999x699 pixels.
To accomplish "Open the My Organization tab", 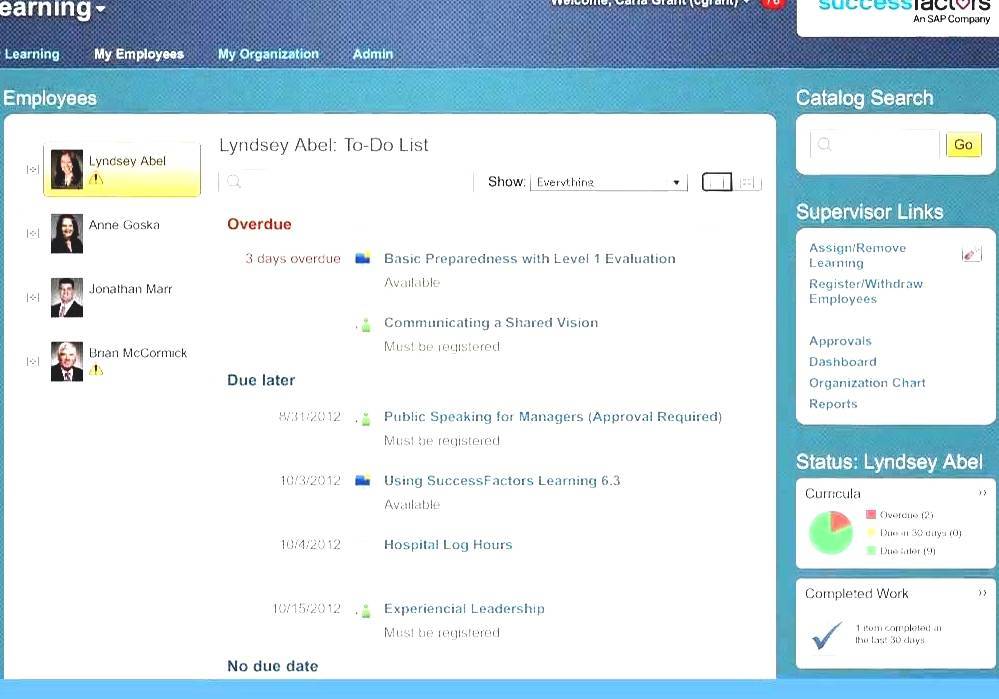I will coord(268,54).
